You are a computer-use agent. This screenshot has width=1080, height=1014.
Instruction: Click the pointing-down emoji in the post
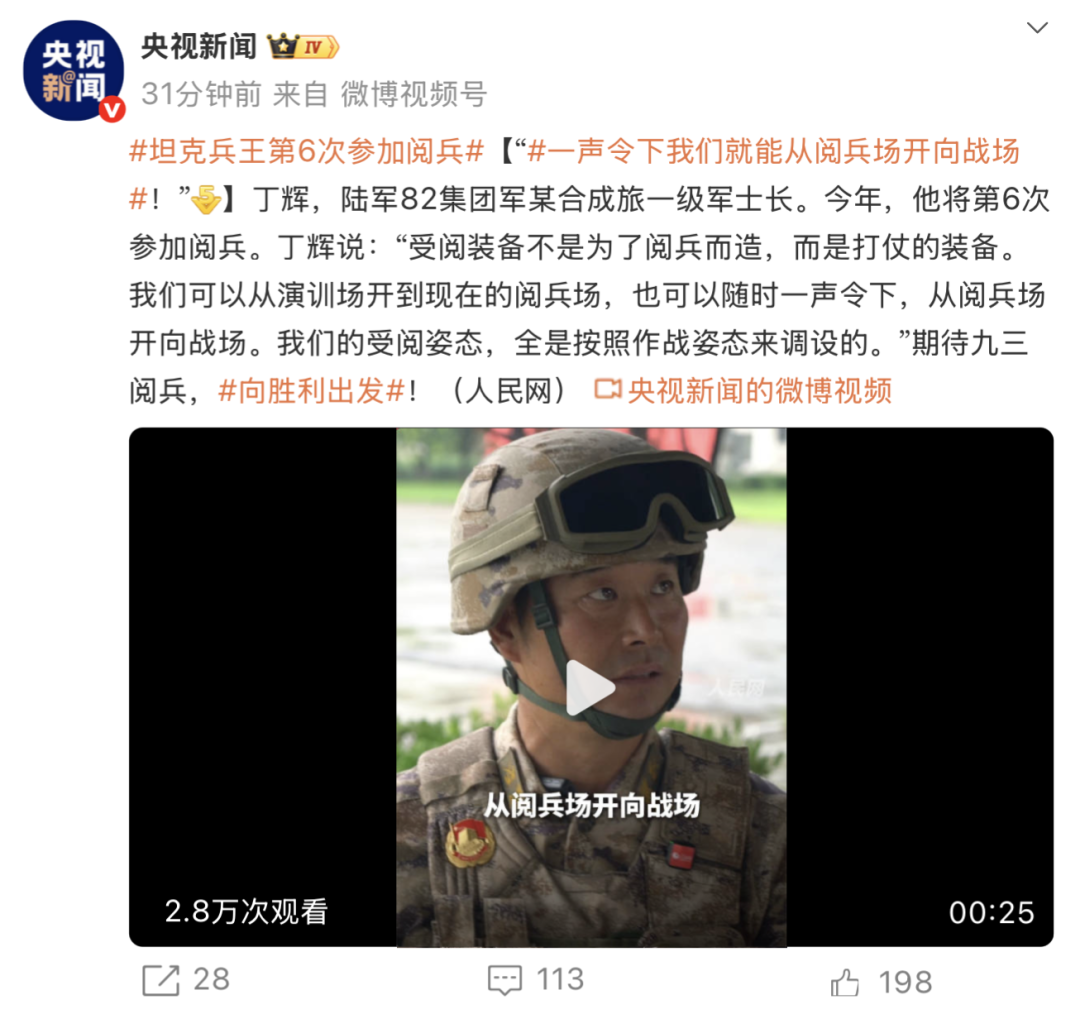(205, 200)
